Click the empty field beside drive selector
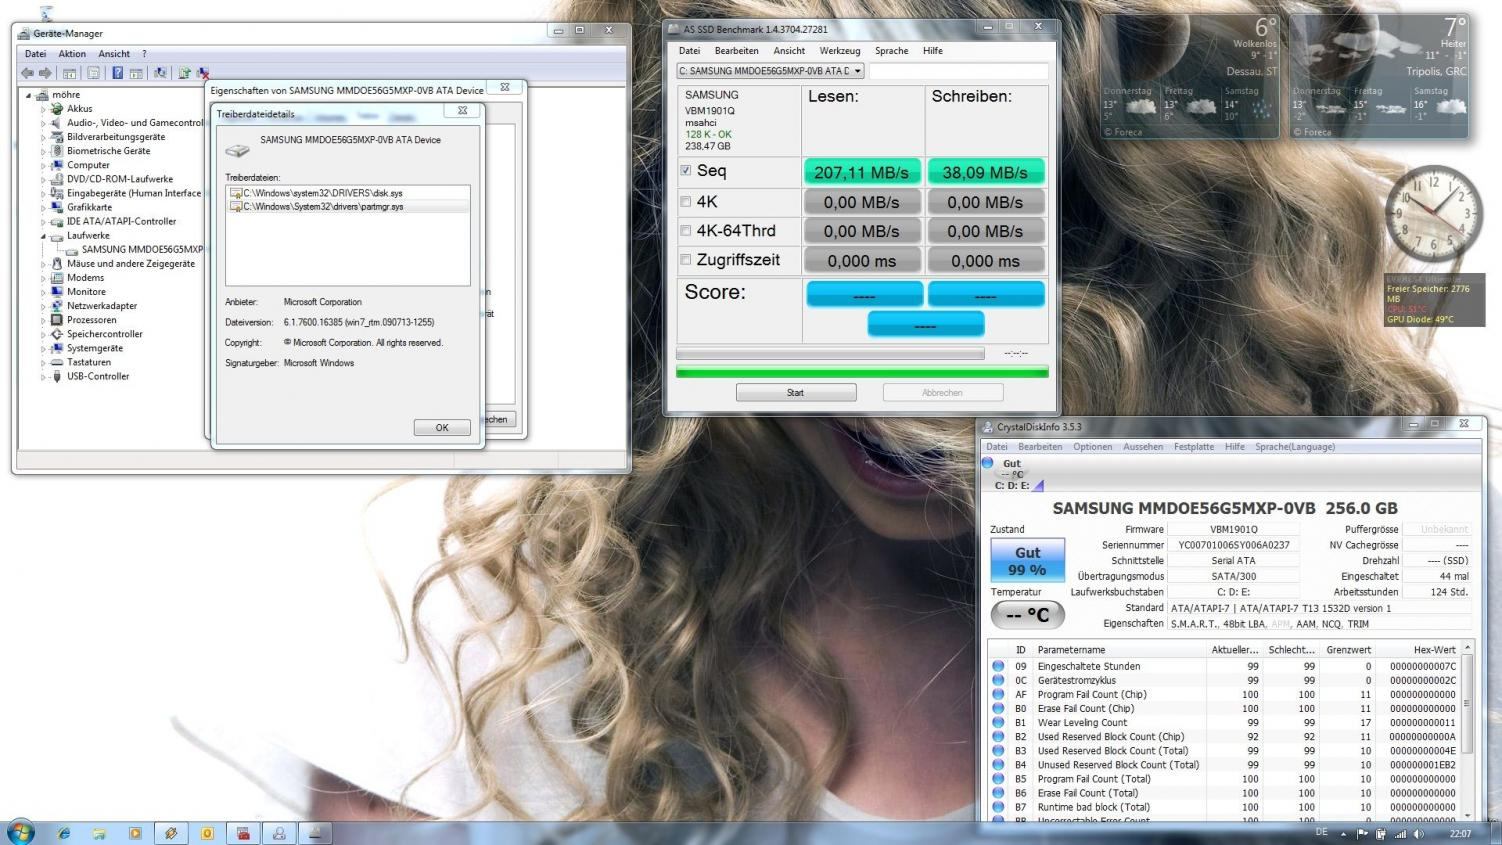Viewport: 1502px width, 845px height. point(959,71)
